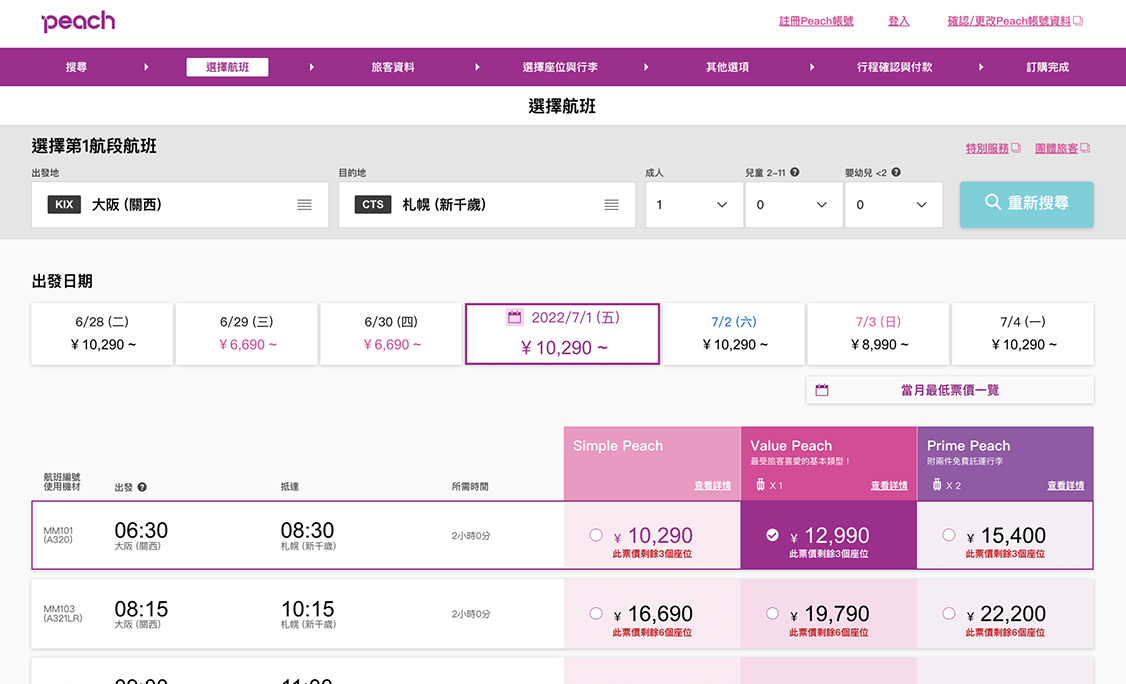Click the calendar icon in 當月最低票價一覽 button
This screenshot has height=684, width=1126.
(822, 390)
